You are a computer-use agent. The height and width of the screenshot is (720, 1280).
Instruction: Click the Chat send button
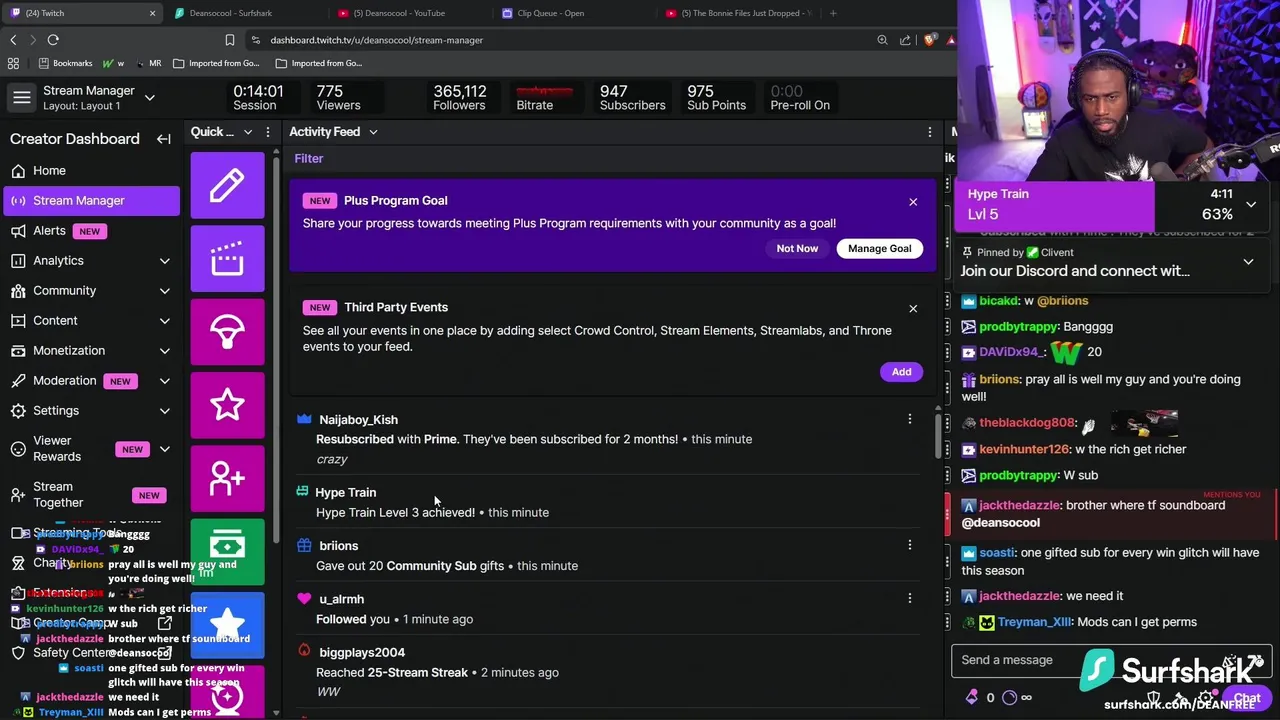[x=1246, y=698]
